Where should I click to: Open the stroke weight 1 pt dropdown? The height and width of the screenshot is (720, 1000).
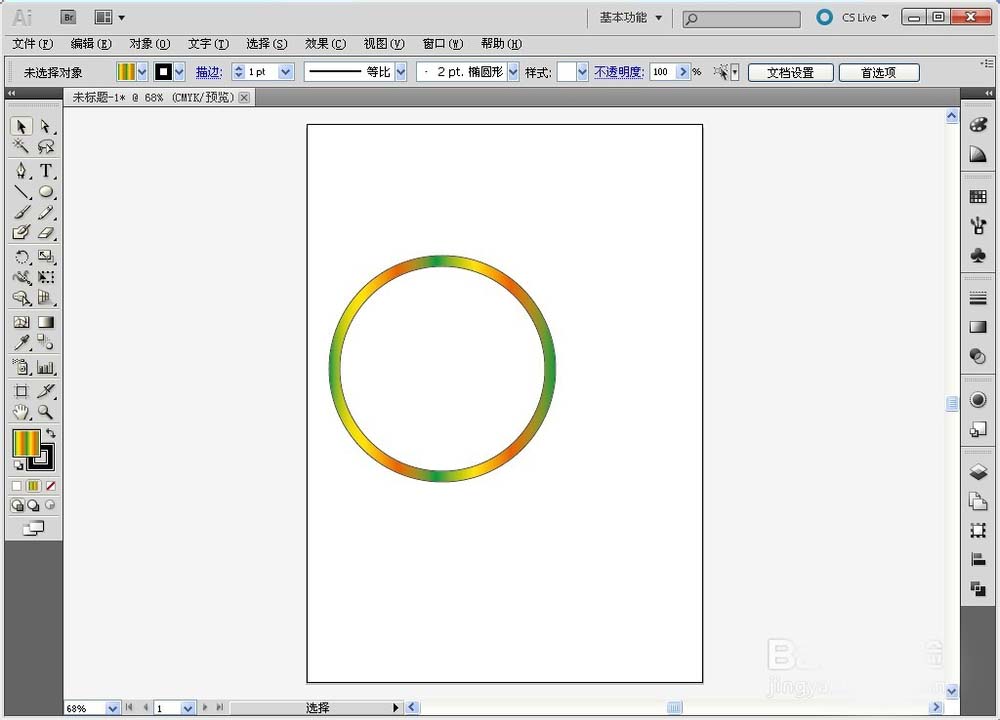click(286, 72)
